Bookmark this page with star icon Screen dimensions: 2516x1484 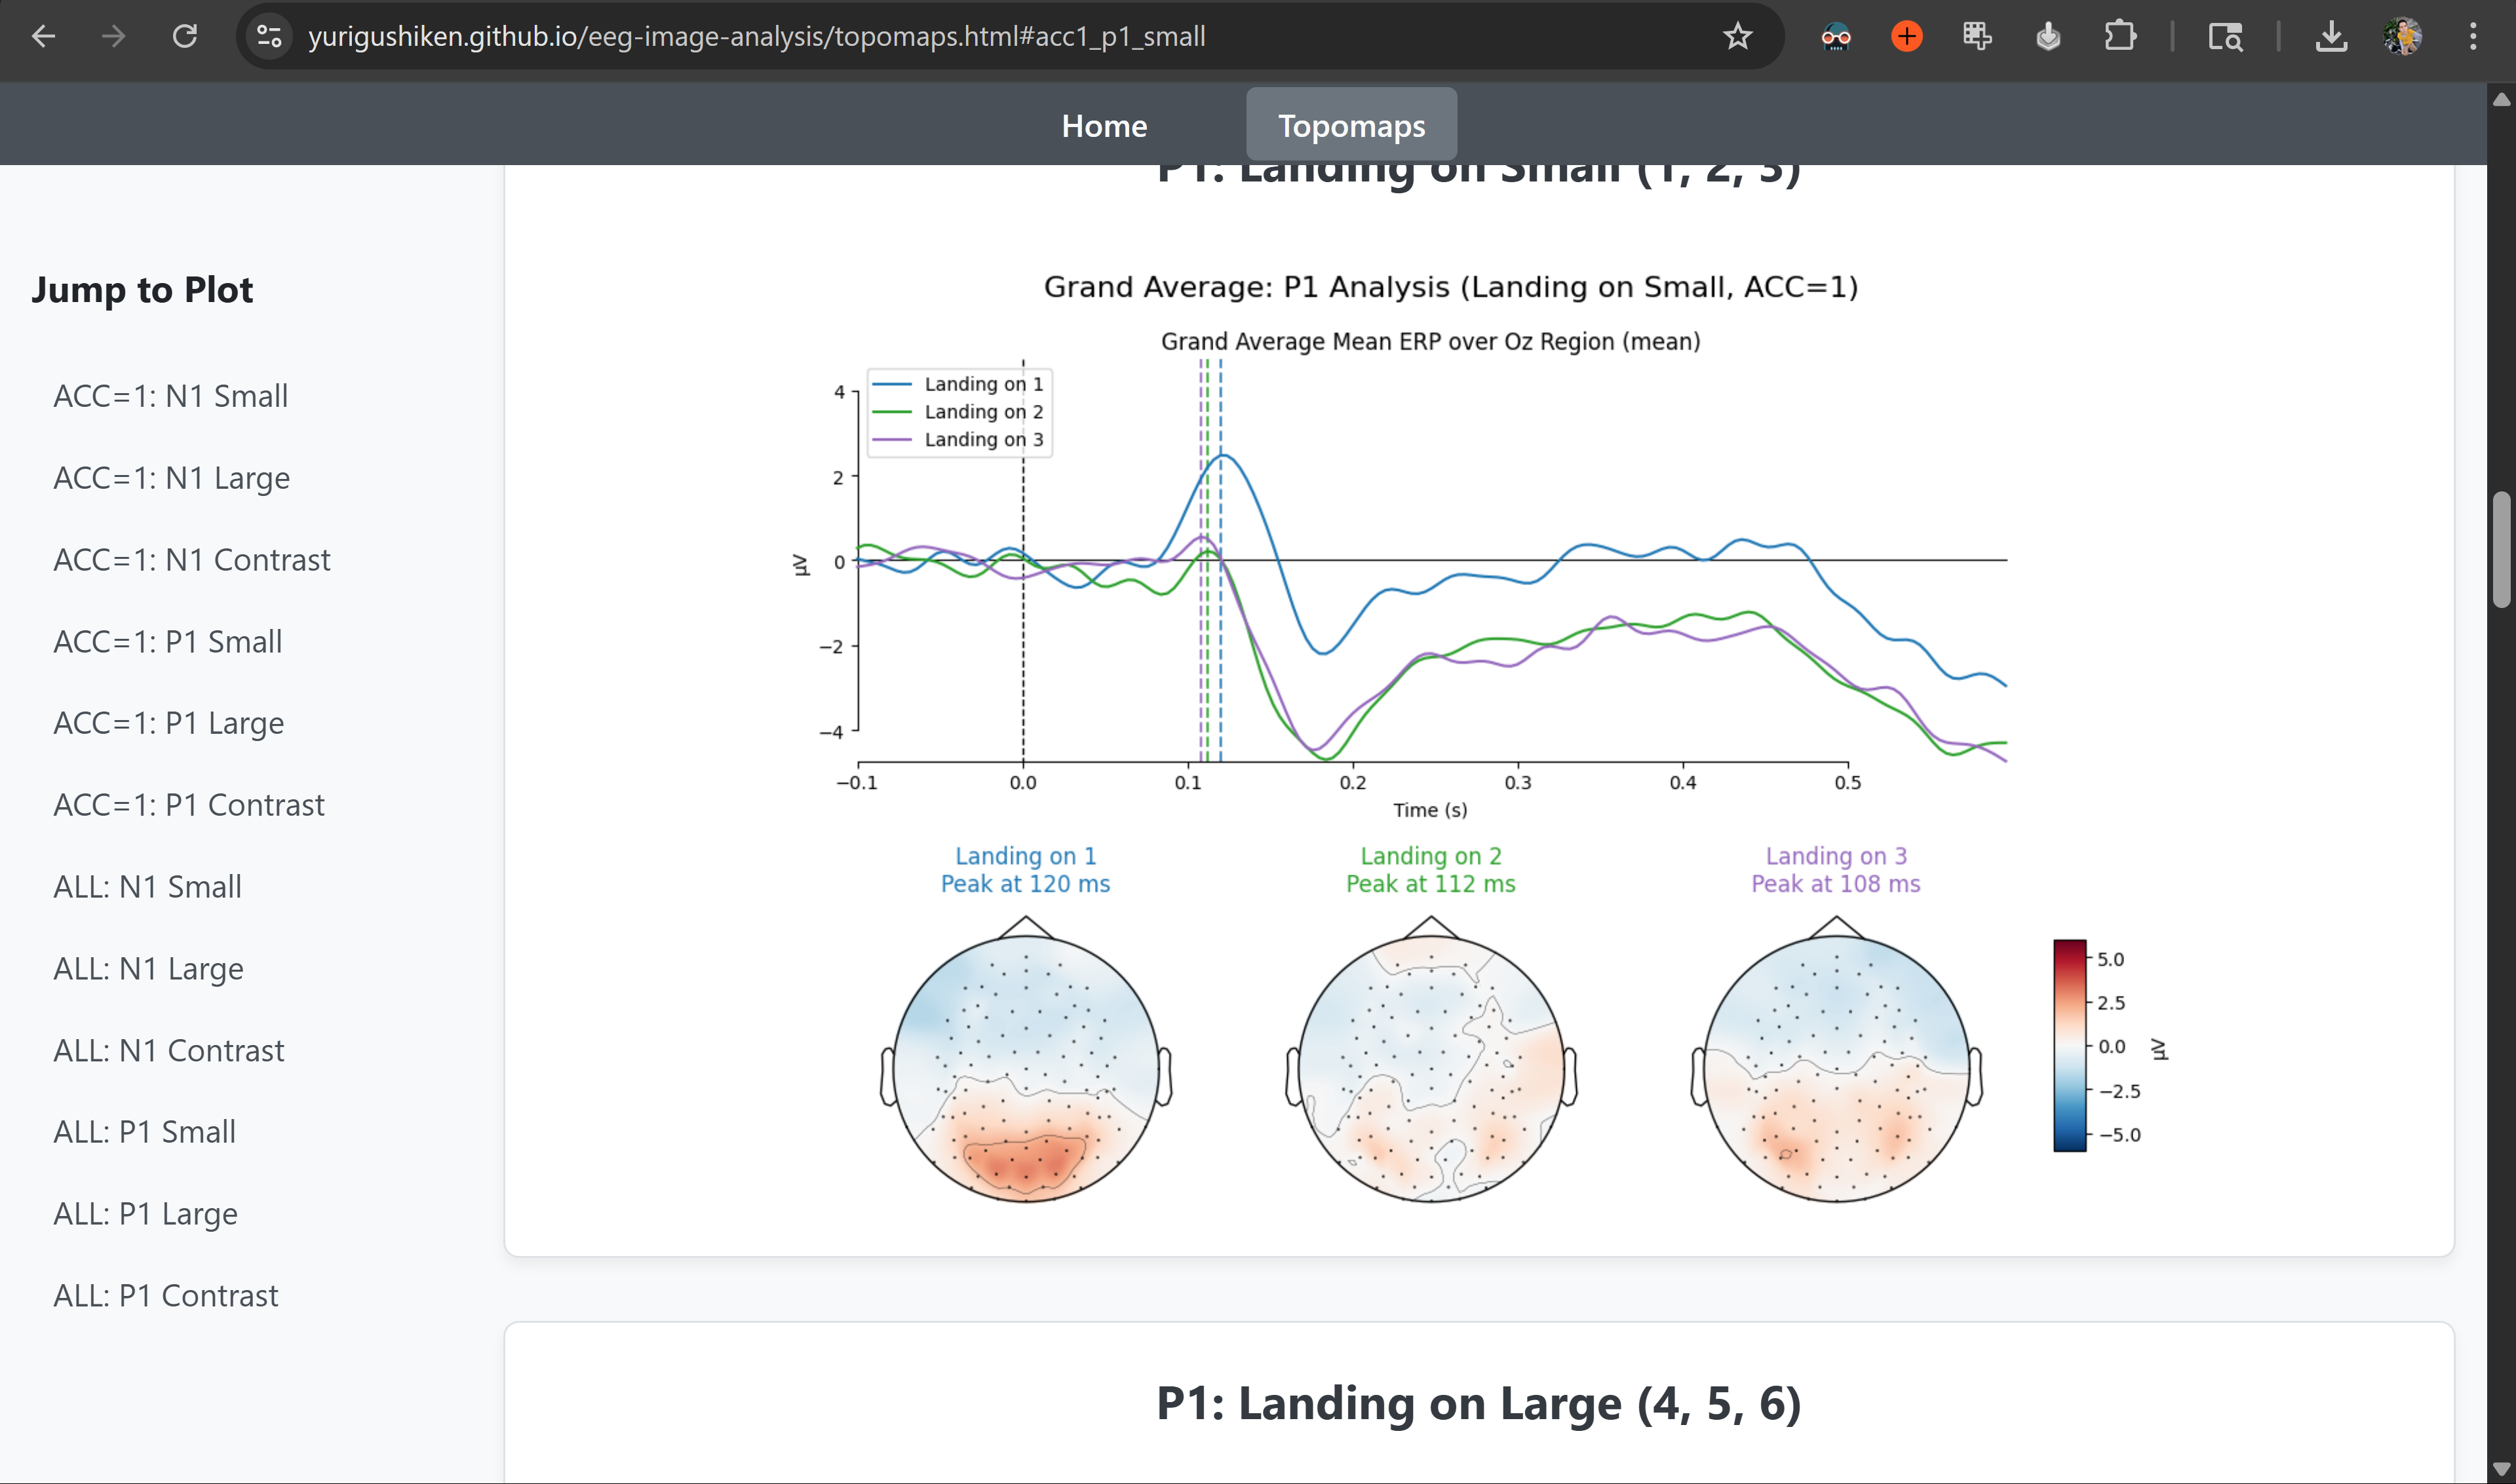click(x=1738, y=37)
